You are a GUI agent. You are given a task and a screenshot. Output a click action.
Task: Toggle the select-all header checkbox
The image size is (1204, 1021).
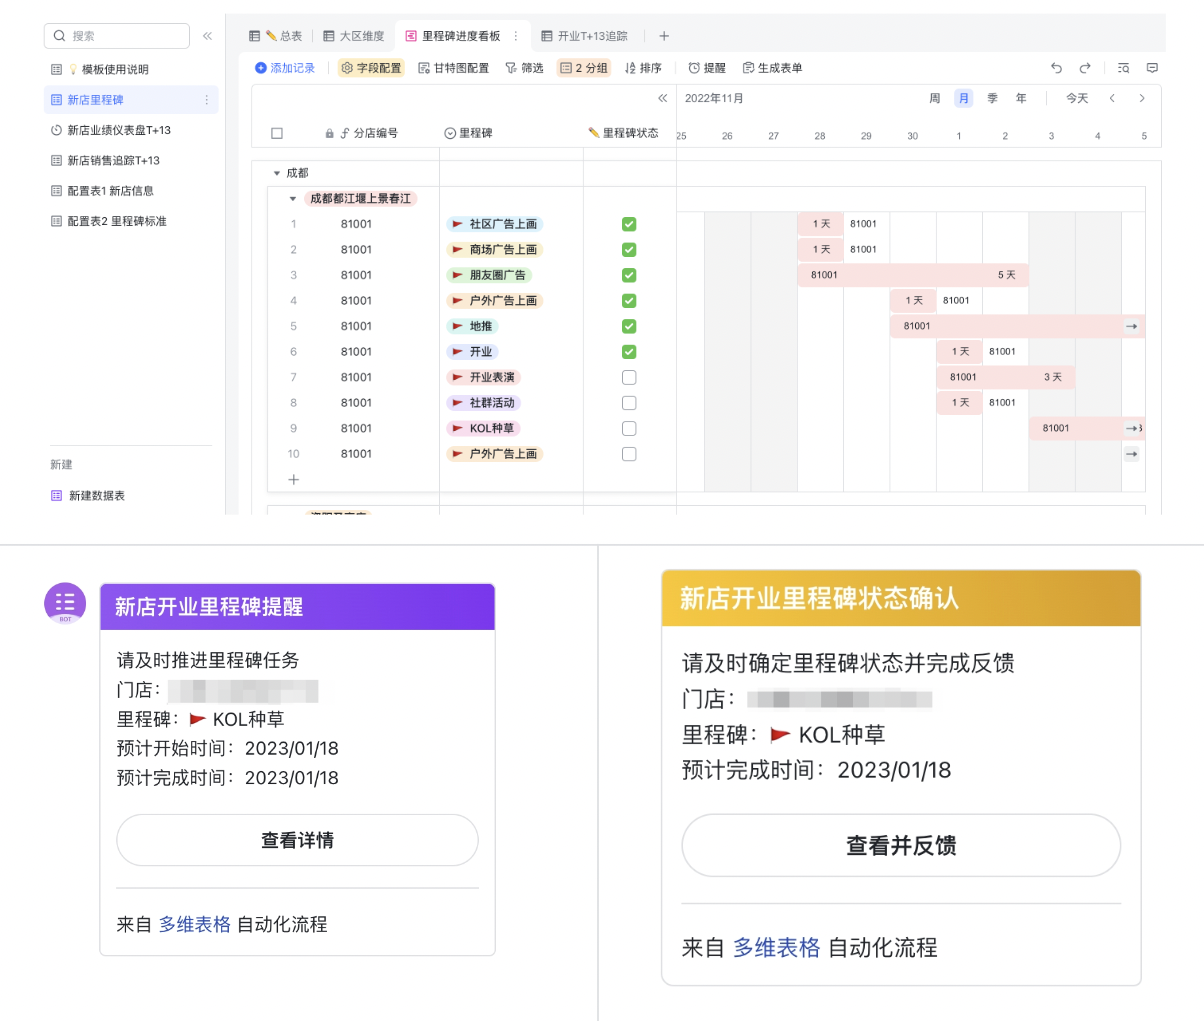click(277, 133)
